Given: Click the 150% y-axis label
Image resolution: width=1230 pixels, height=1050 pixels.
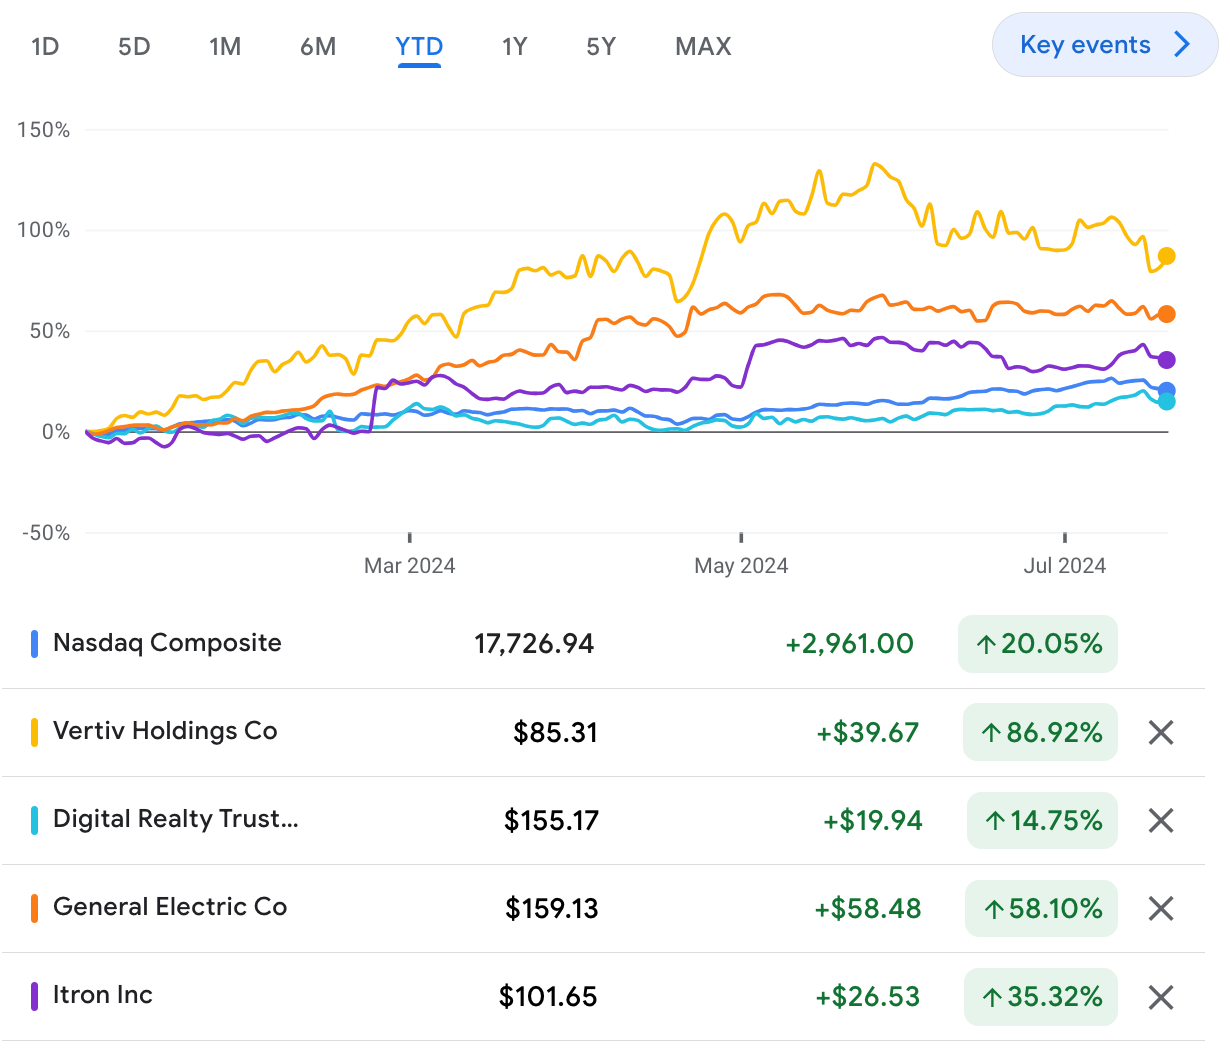Looking at the screenshot, I should 44,130.
